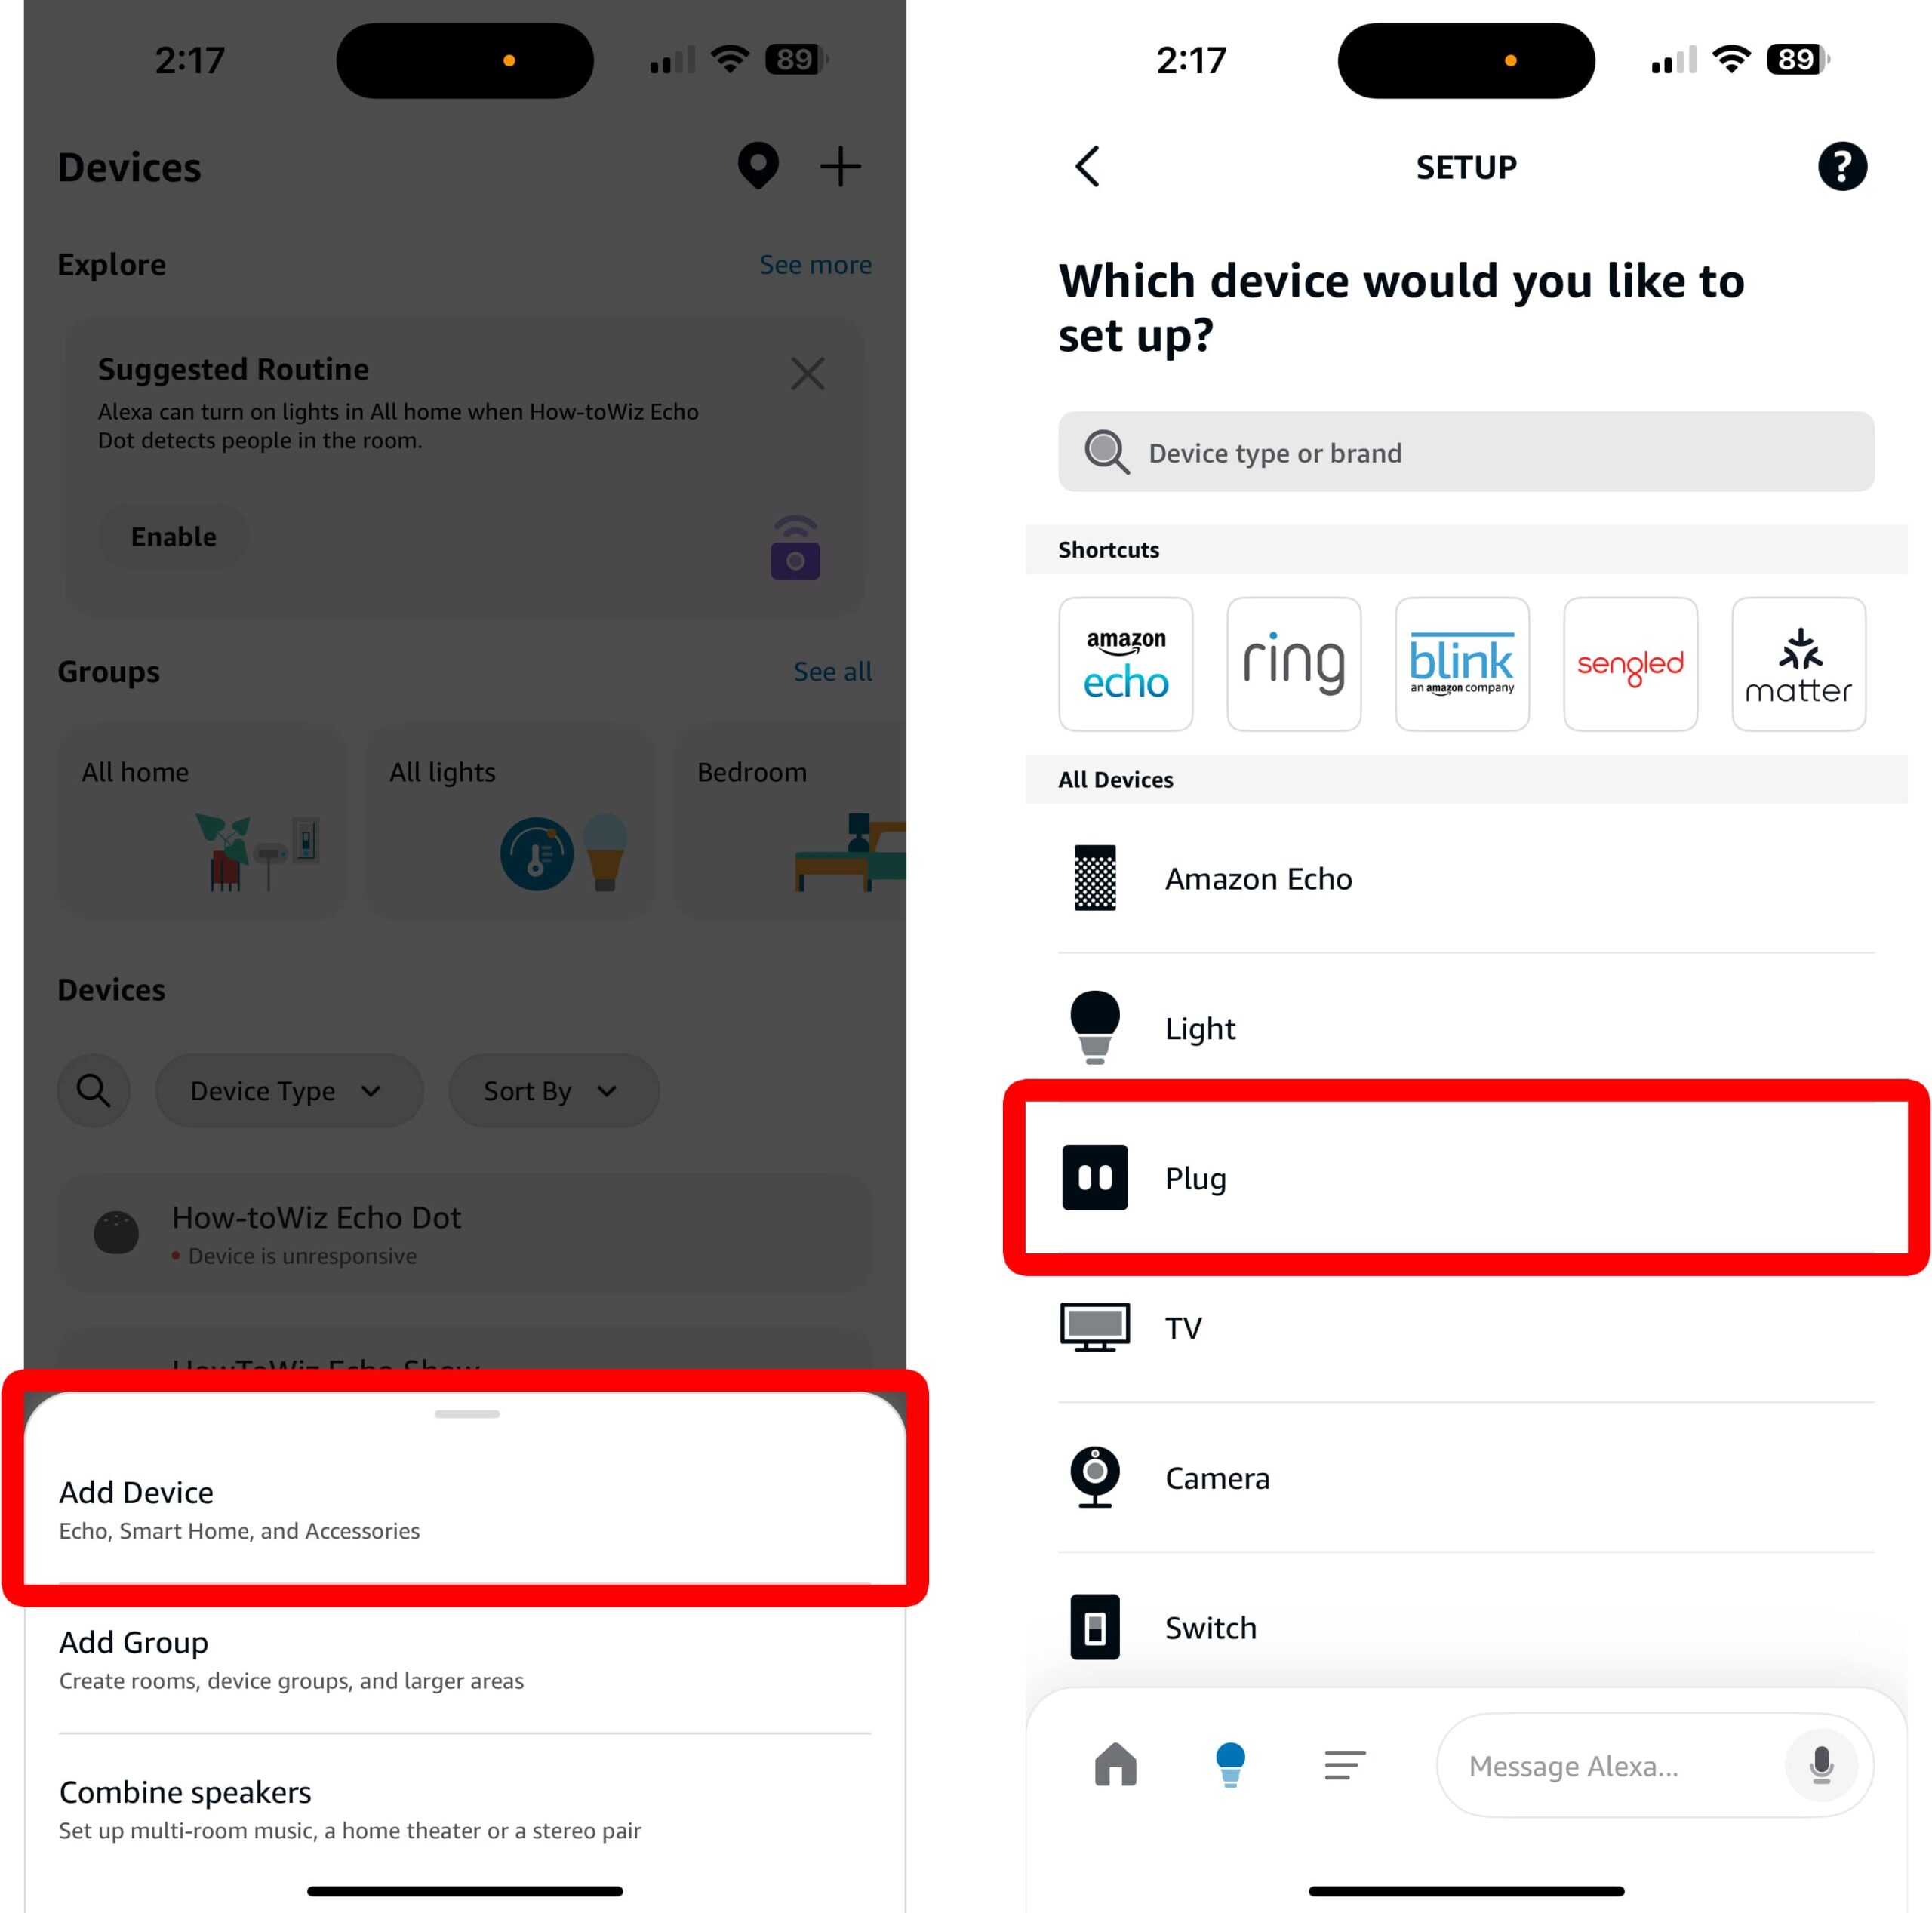Tap the microphone icon in Message Alexa
Screen dimensions: 1932x1913
tap(1821, 1765)
